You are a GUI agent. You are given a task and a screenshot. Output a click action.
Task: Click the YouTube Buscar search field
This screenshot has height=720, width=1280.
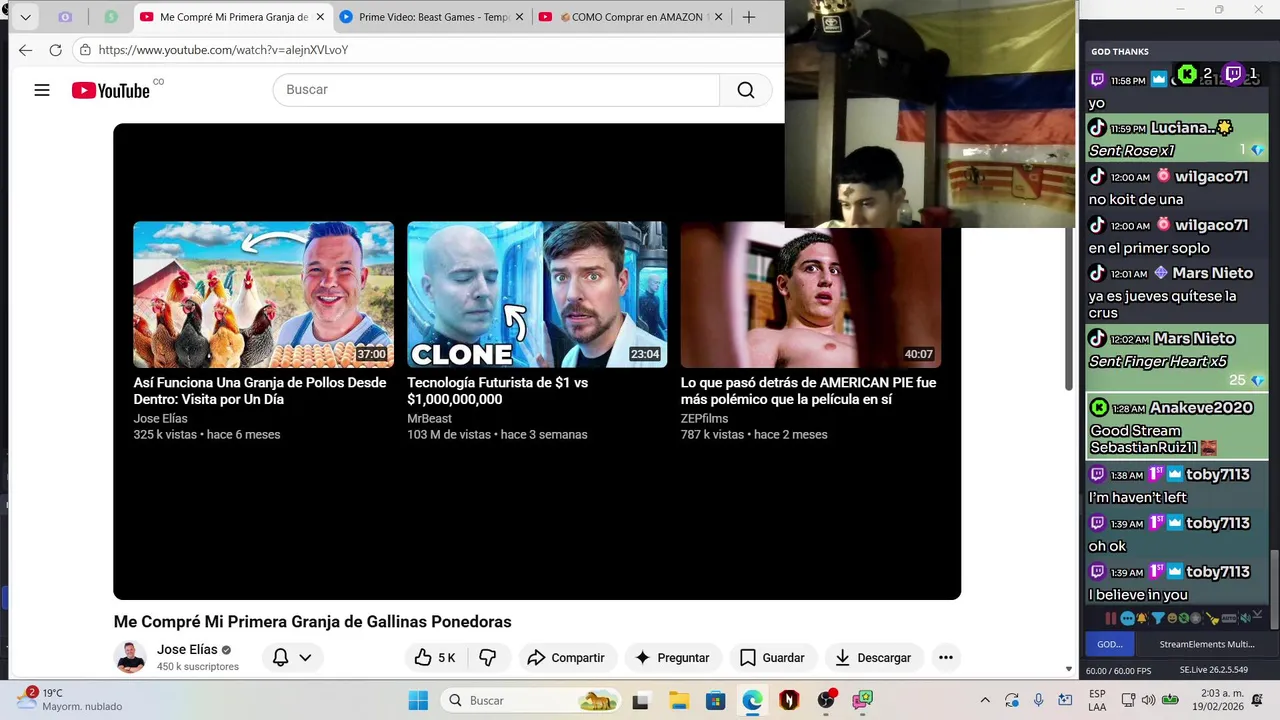click(496, 90)
